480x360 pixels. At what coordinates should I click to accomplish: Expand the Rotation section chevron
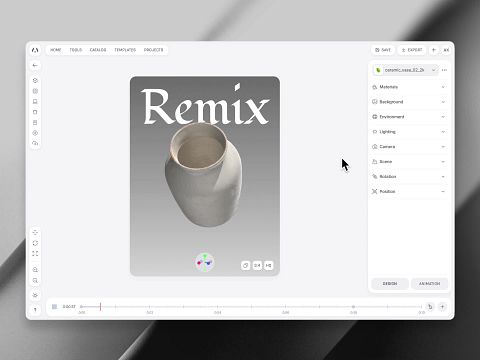443,176
